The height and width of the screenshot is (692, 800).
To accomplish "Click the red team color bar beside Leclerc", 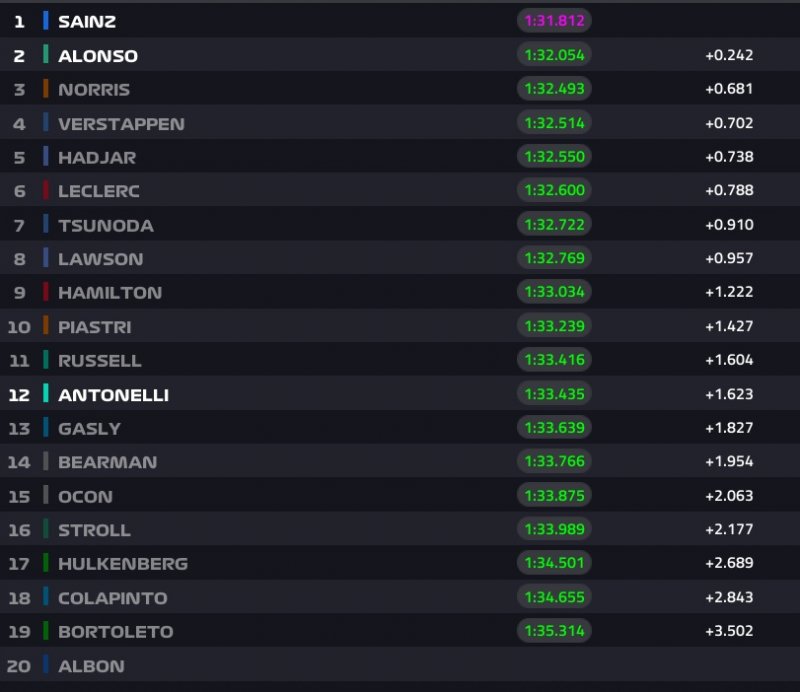I will coord(46,191).
